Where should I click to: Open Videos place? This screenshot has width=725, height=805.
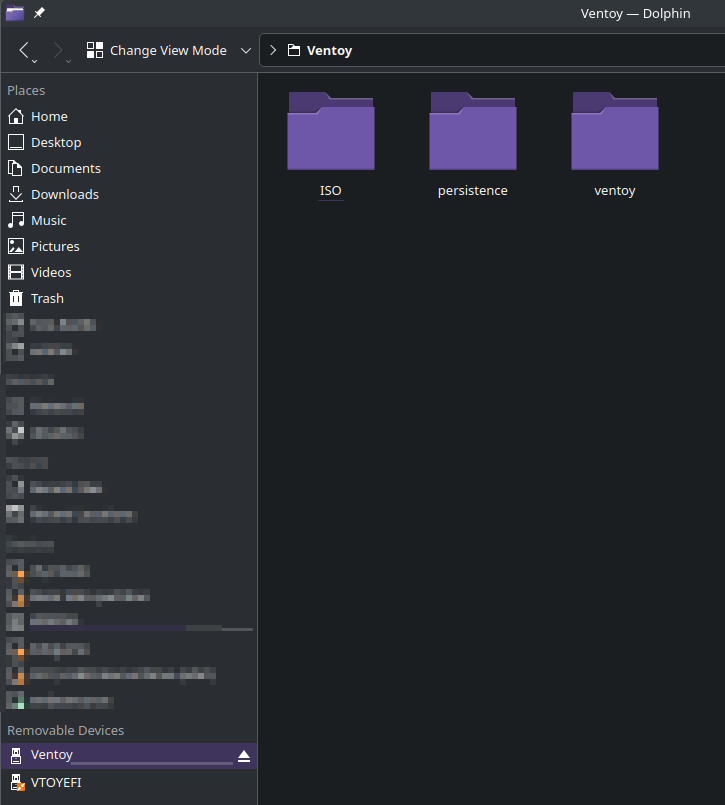51,272
